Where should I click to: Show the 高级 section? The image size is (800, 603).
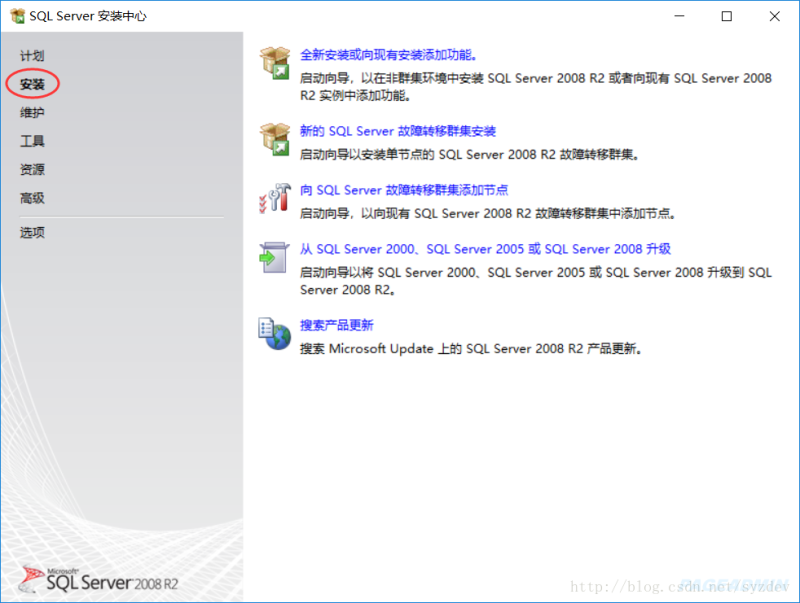tap(32, 198)
